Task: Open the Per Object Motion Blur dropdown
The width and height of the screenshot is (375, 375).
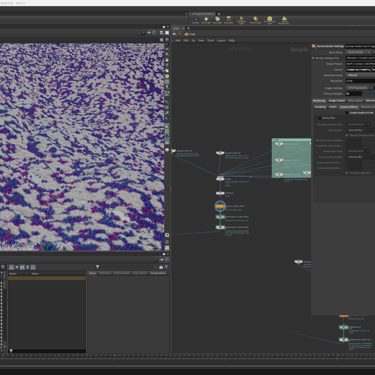Action: pyautogui.click(x=358, y=124)
